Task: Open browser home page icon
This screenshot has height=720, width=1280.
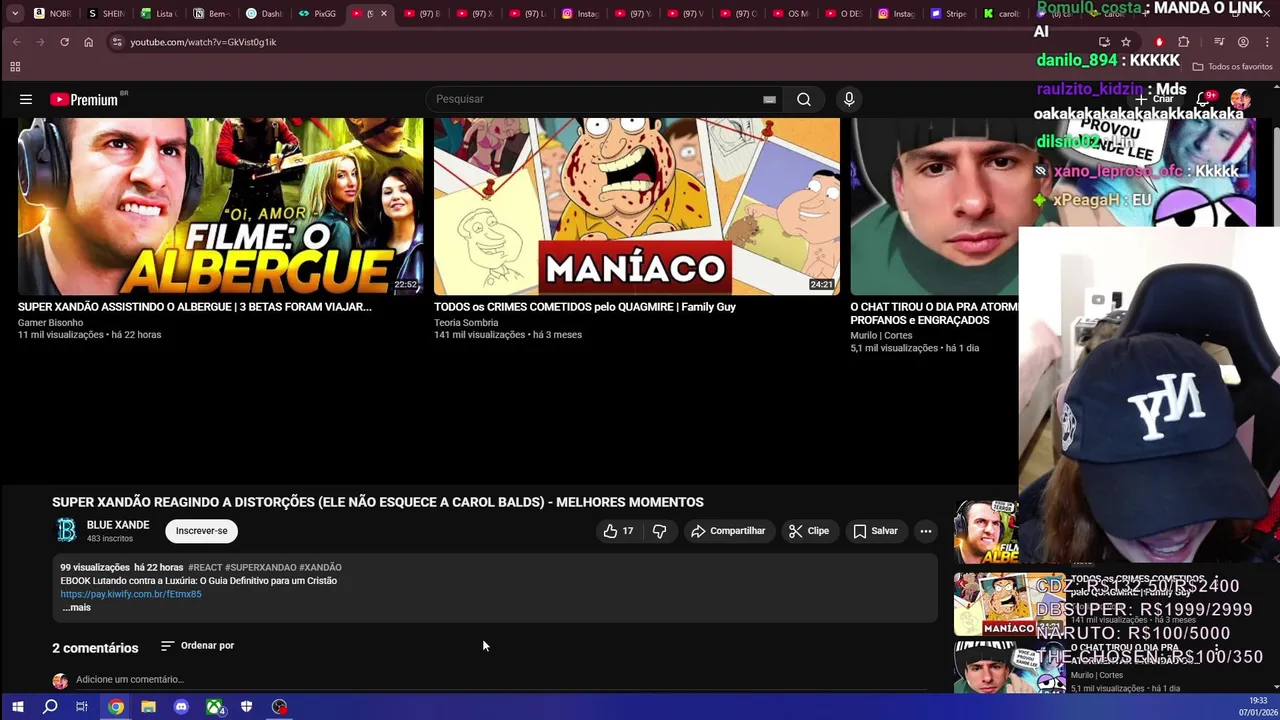Action: tap(88, 42)
